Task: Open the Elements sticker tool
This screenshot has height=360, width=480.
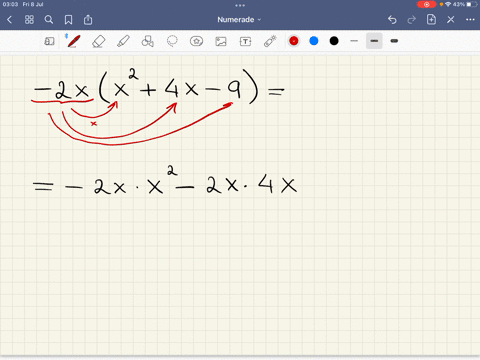Action: (196, 41)
